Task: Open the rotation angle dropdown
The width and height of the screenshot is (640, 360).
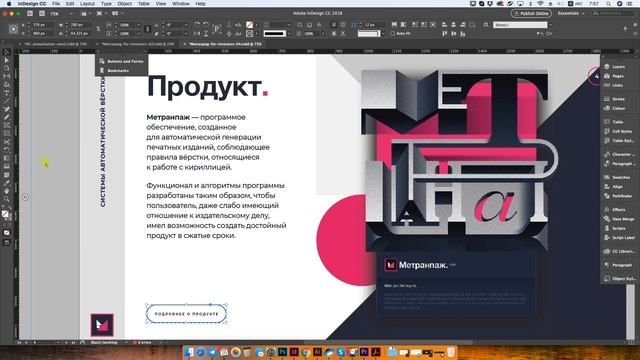Action: [x=186, y=25]
